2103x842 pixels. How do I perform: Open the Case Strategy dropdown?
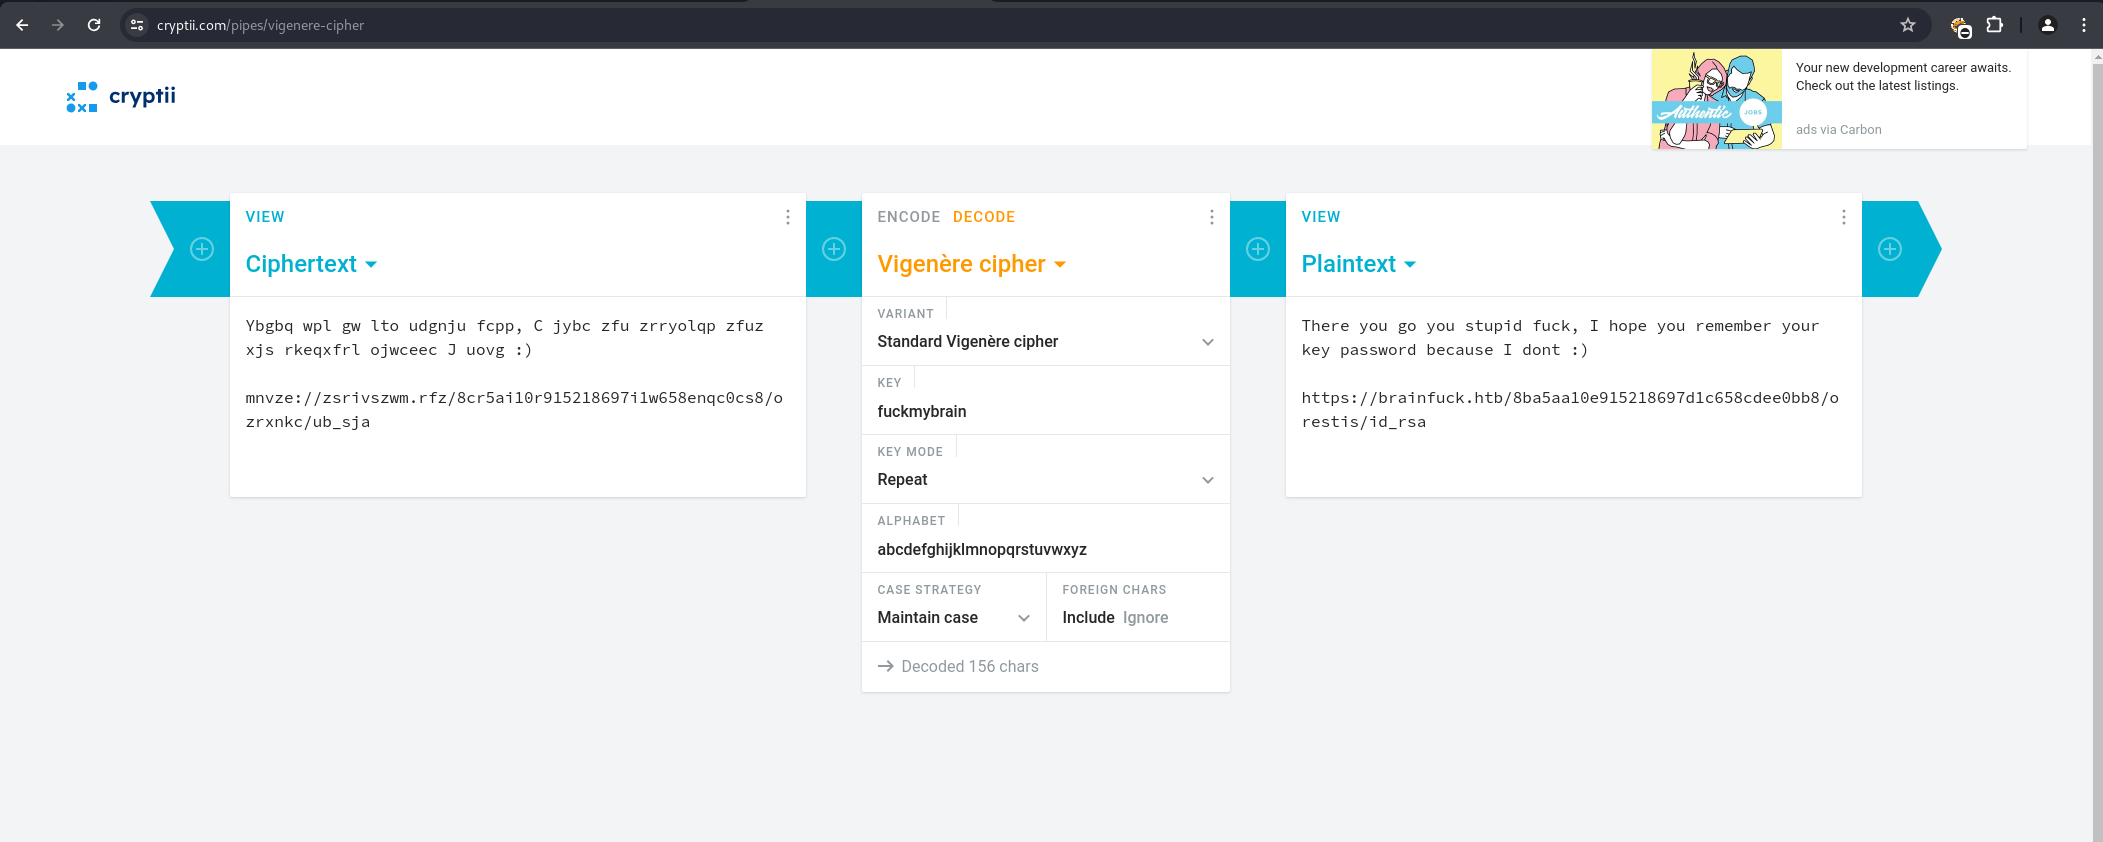point(953,618)
